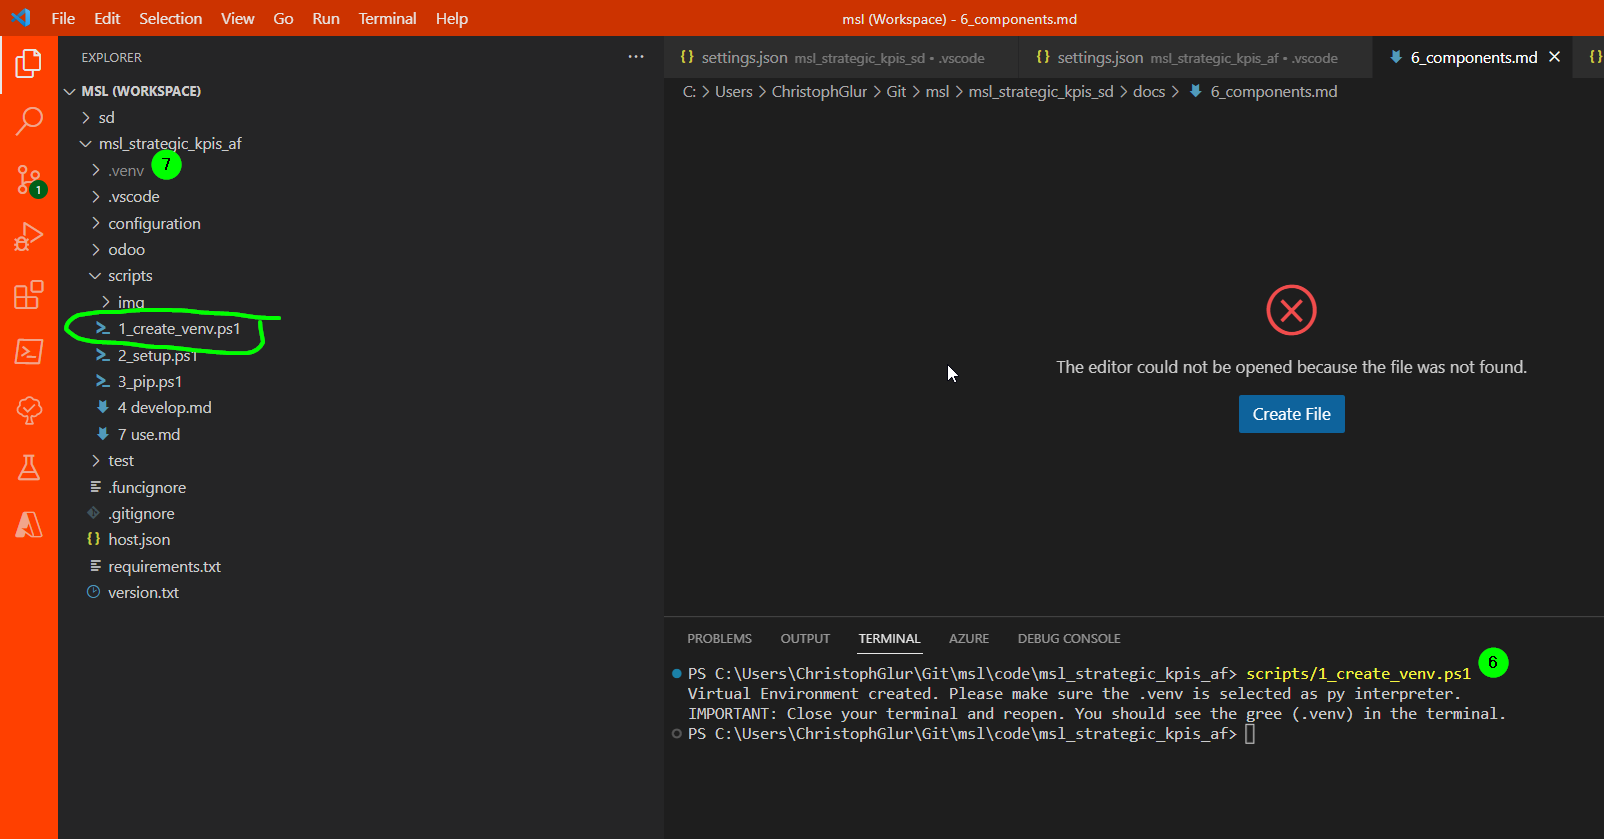The width and height of the screenshot is (1604, 839).
Task: Open the Selection menu
Action: pyautogui.click(x=170, y=18)
